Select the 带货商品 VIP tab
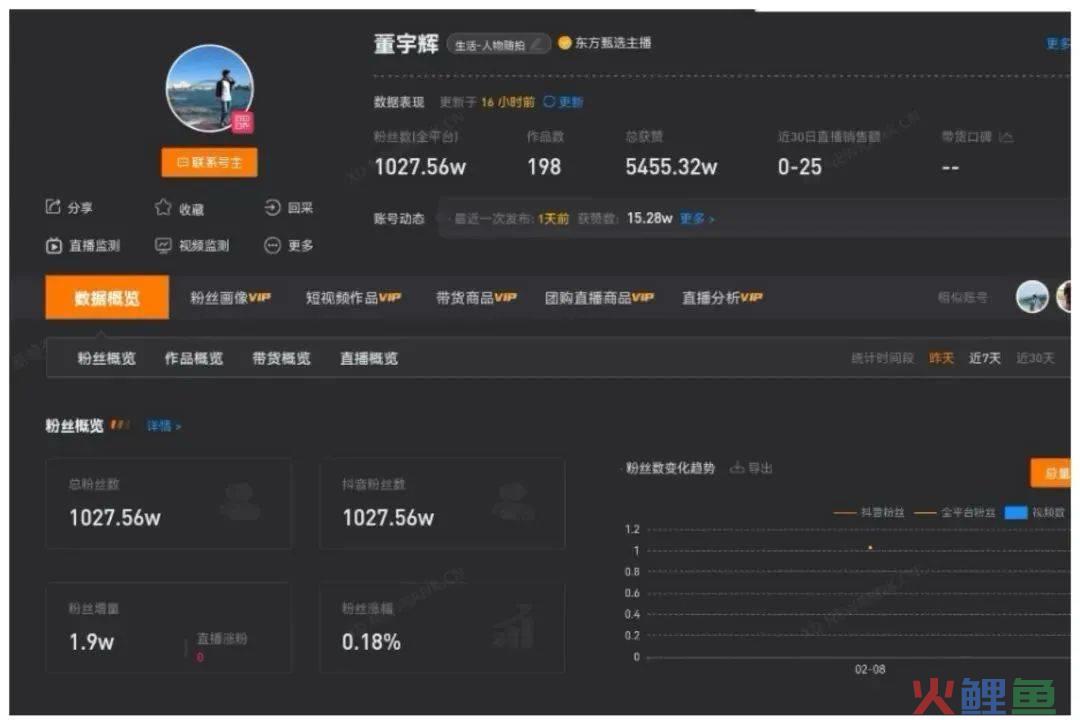The height and width of the screenshot is (720, 1080). [x=476, y=298]
